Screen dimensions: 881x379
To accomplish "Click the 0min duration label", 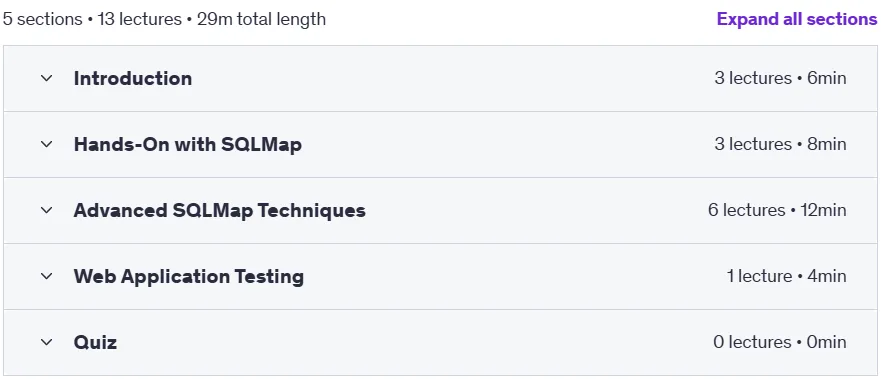I will (x=826, y=342).
